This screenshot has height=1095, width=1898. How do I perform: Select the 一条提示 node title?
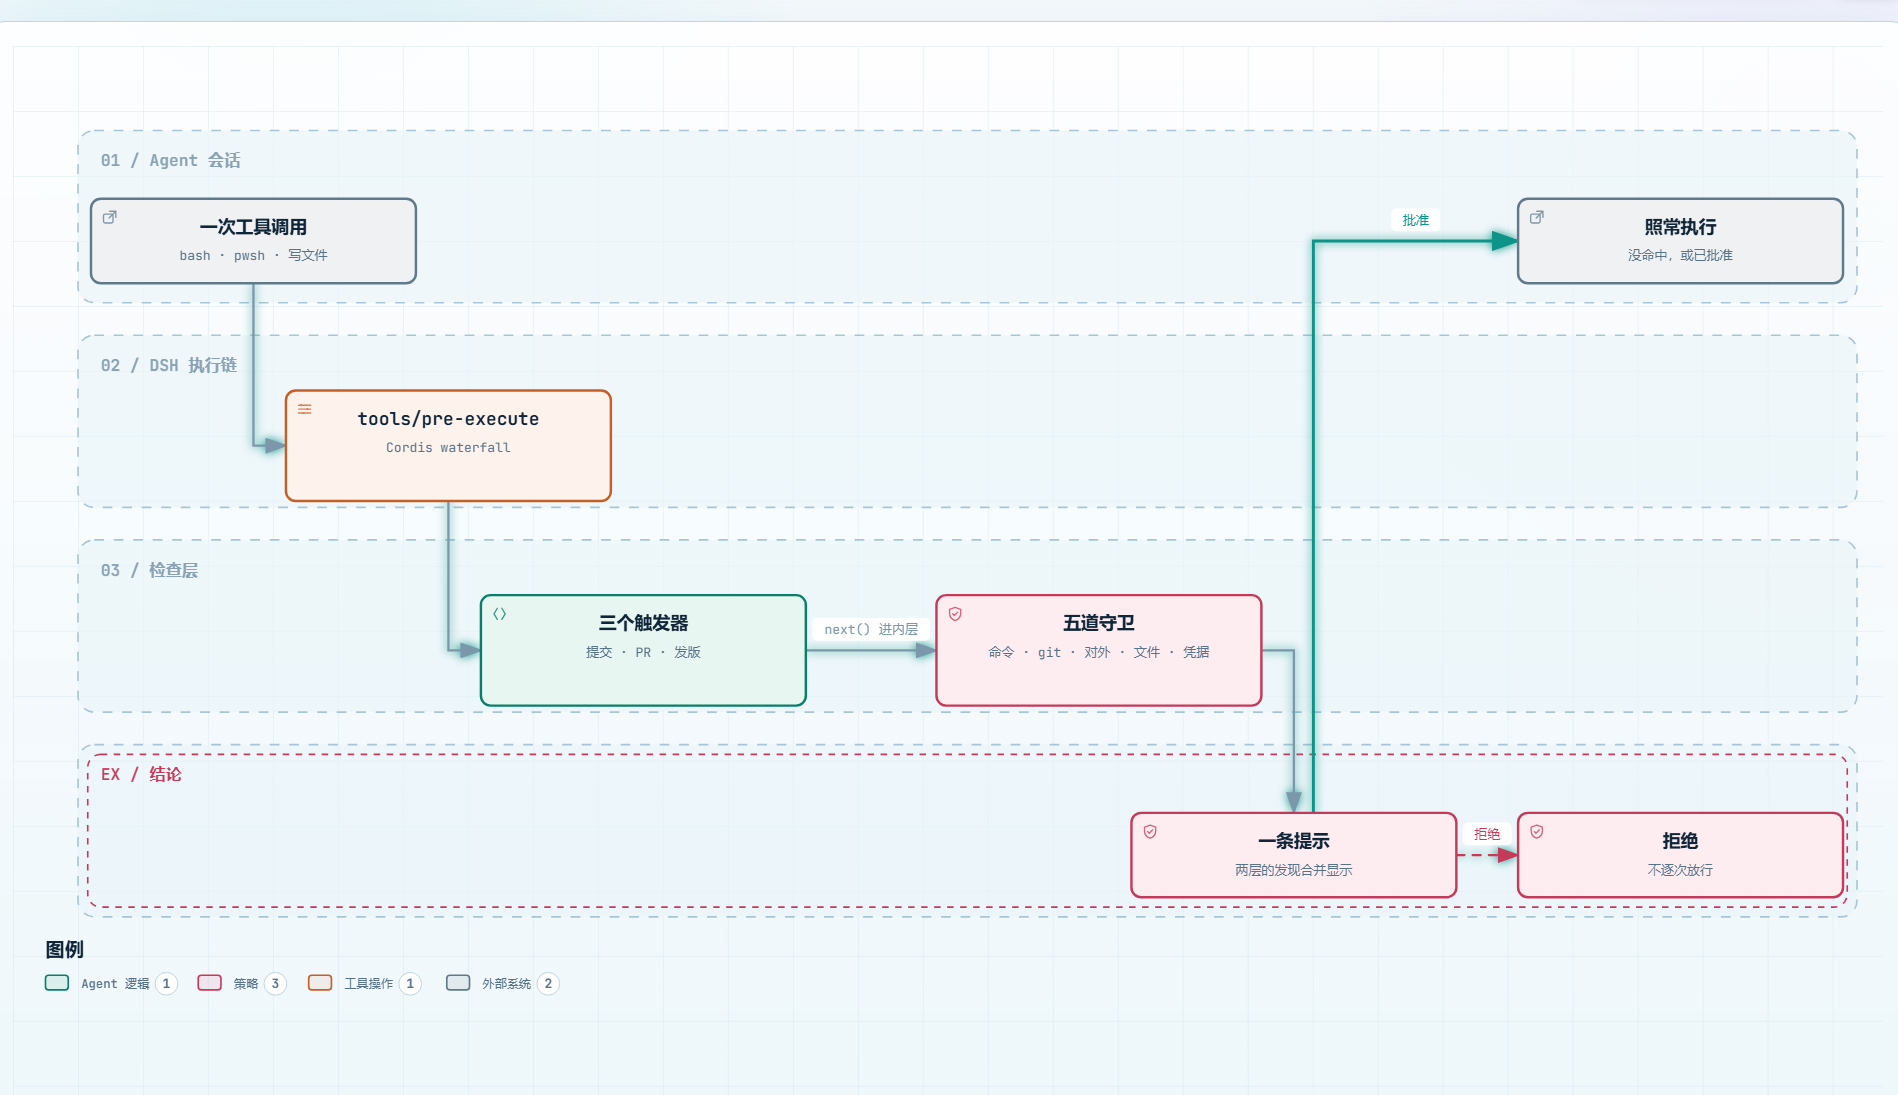click(1293, 841)
